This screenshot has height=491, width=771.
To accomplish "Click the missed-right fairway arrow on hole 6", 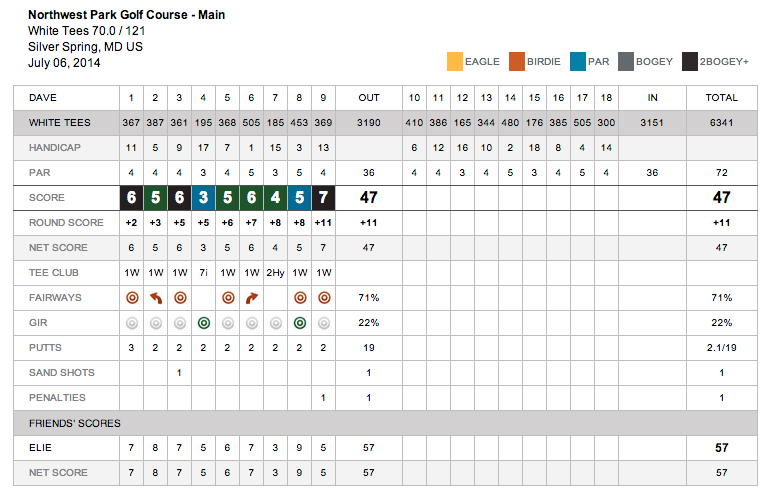I will click(251, 297).
